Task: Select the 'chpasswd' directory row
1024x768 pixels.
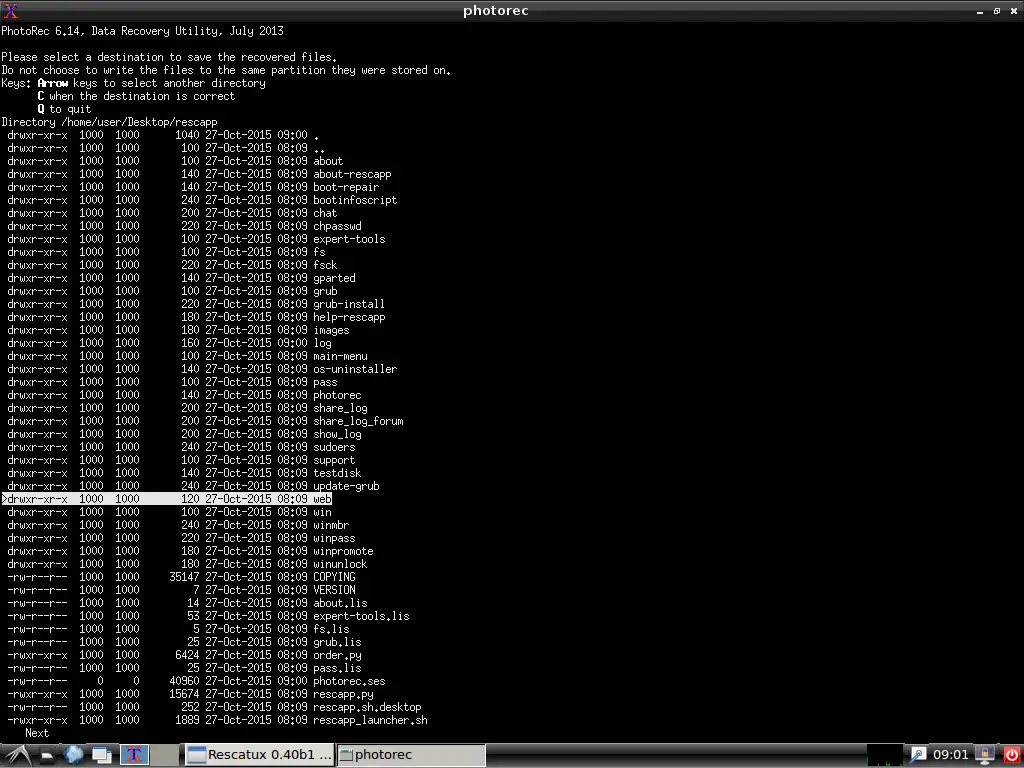Action: (x=184, y=226)
